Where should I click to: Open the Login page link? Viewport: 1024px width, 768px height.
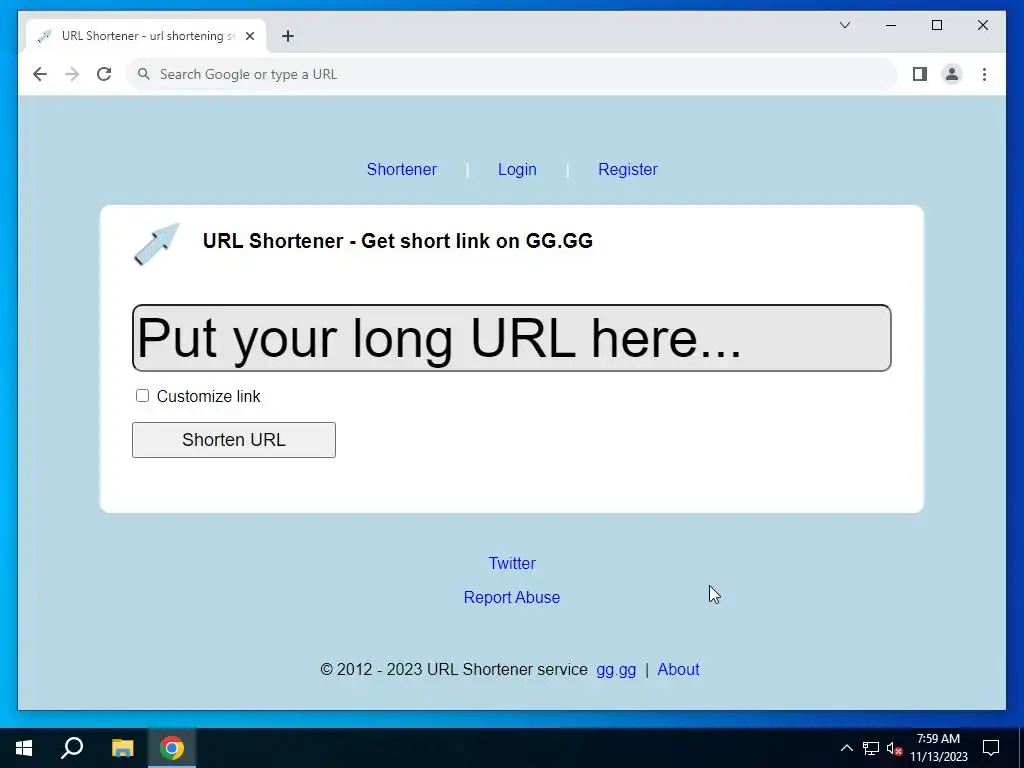click(x=517, y=170)
